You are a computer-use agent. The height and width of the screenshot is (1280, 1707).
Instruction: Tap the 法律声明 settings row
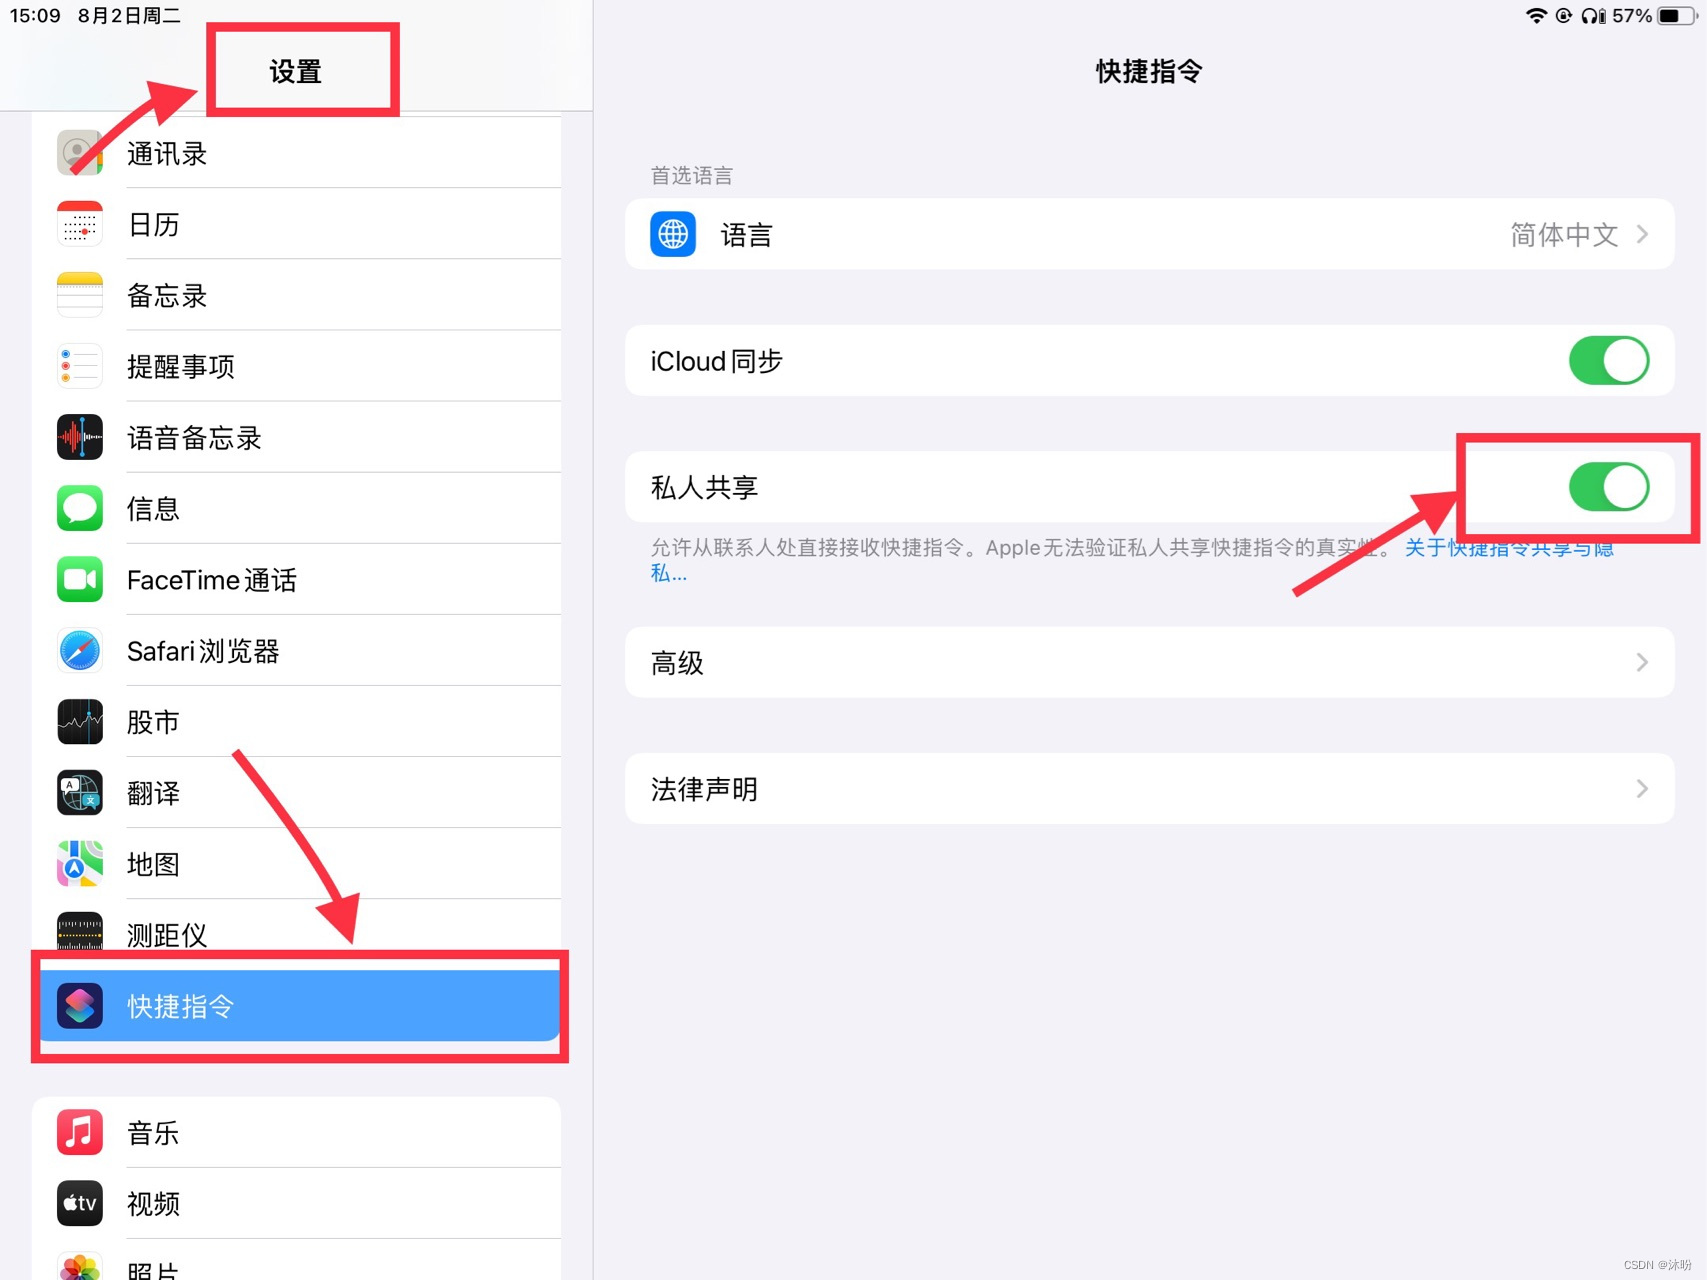pyautogui.click(x=1149, y=789)
